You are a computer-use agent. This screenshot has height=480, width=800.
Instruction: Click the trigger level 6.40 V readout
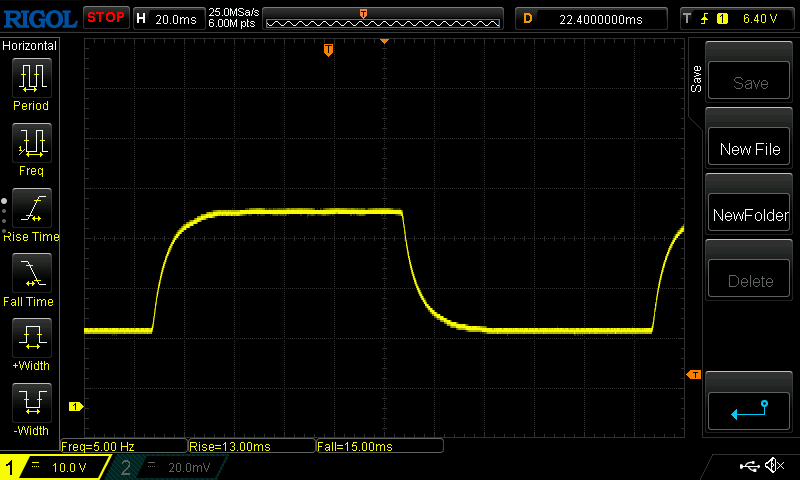pyautogui.click(x=760, y=19)
